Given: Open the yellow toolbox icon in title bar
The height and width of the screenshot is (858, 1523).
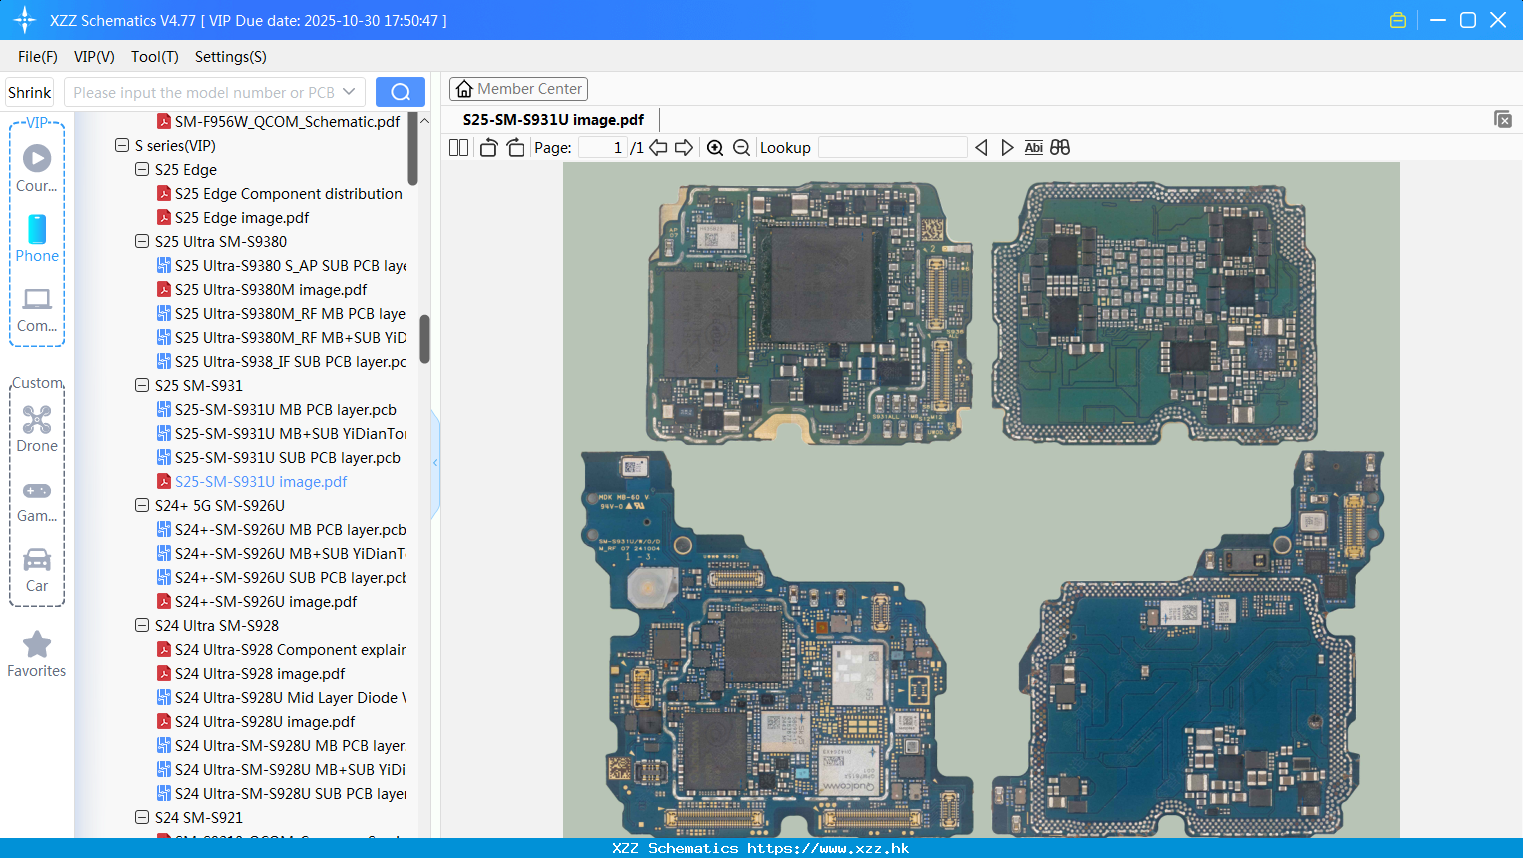Looking at the screenshot, I should pyautogui.click(x=1398, y=20).
